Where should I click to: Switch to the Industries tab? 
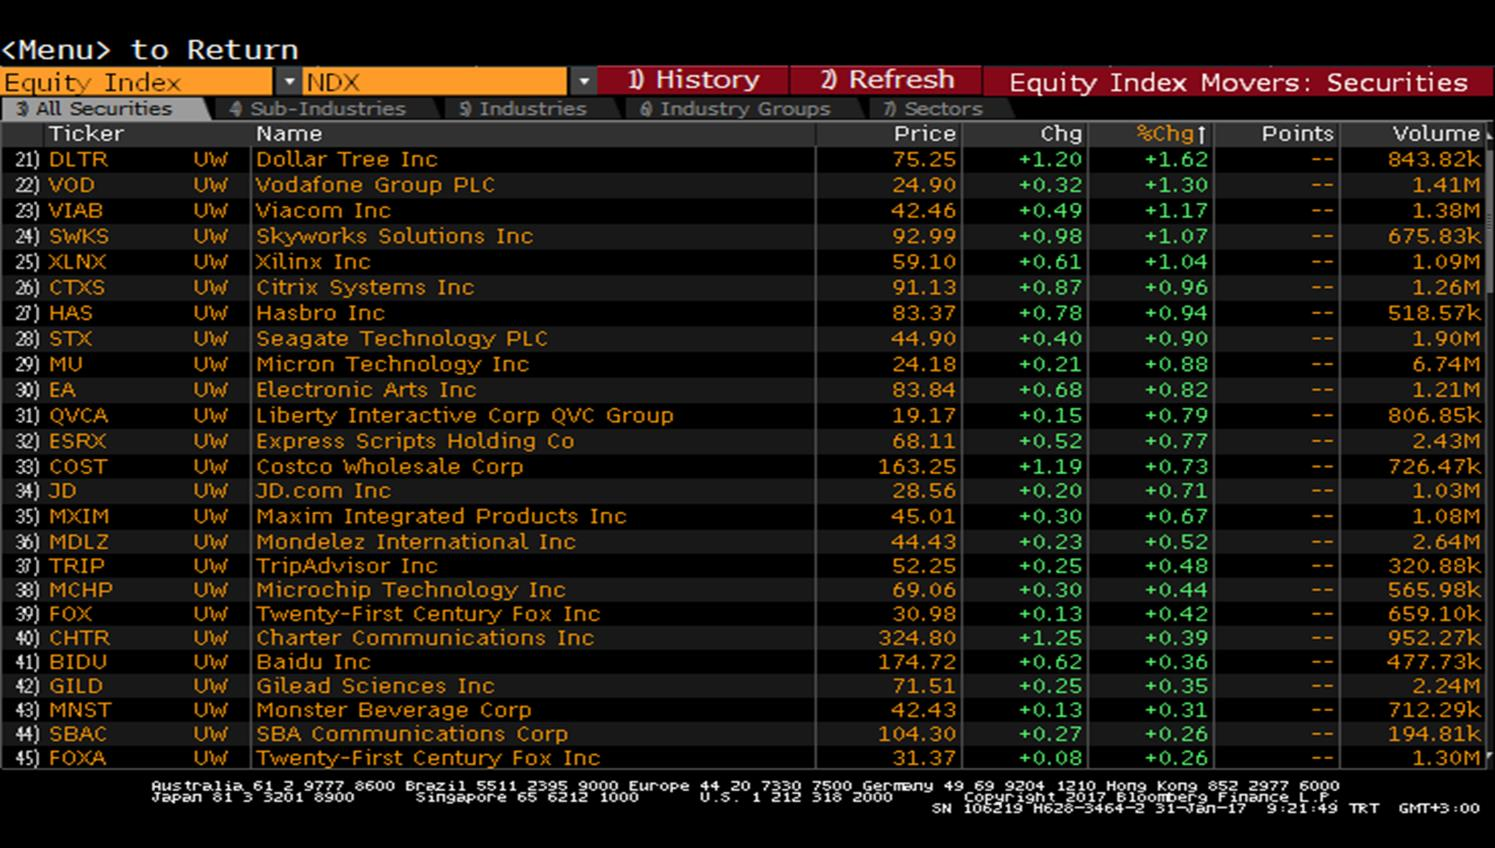pyautogui.click(x=523, y=109)
